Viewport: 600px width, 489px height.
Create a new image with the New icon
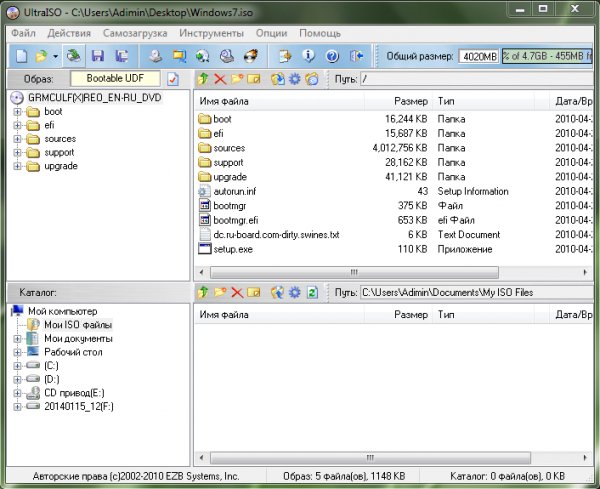pyautogui.click(x=21, y=56)
